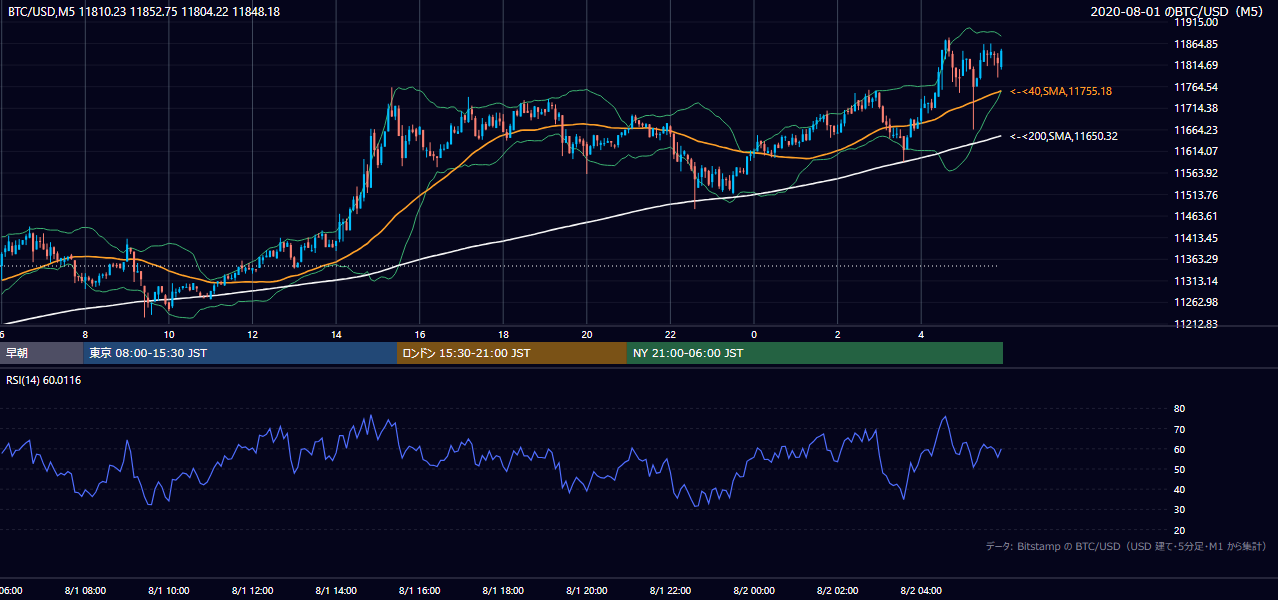Click RSI axis level 80
The image size is (1278, 600).
[1180, 409]
